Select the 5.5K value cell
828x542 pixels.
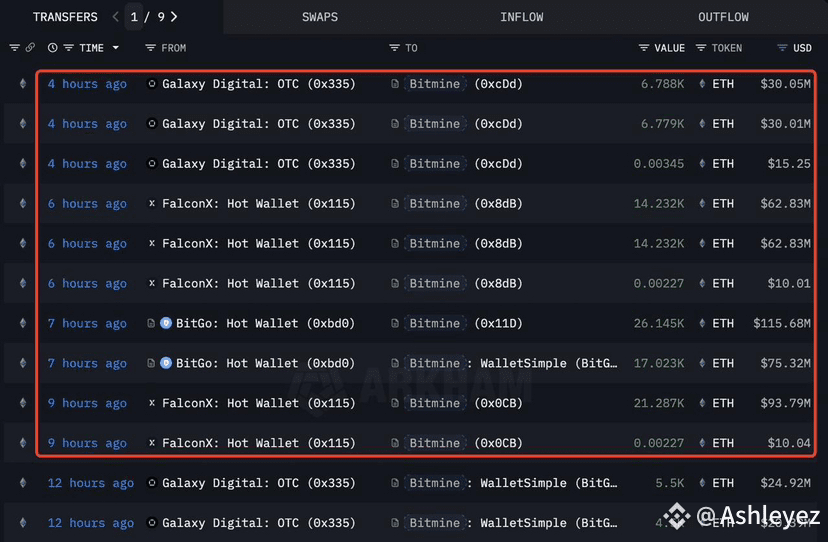tap(670, 483)
